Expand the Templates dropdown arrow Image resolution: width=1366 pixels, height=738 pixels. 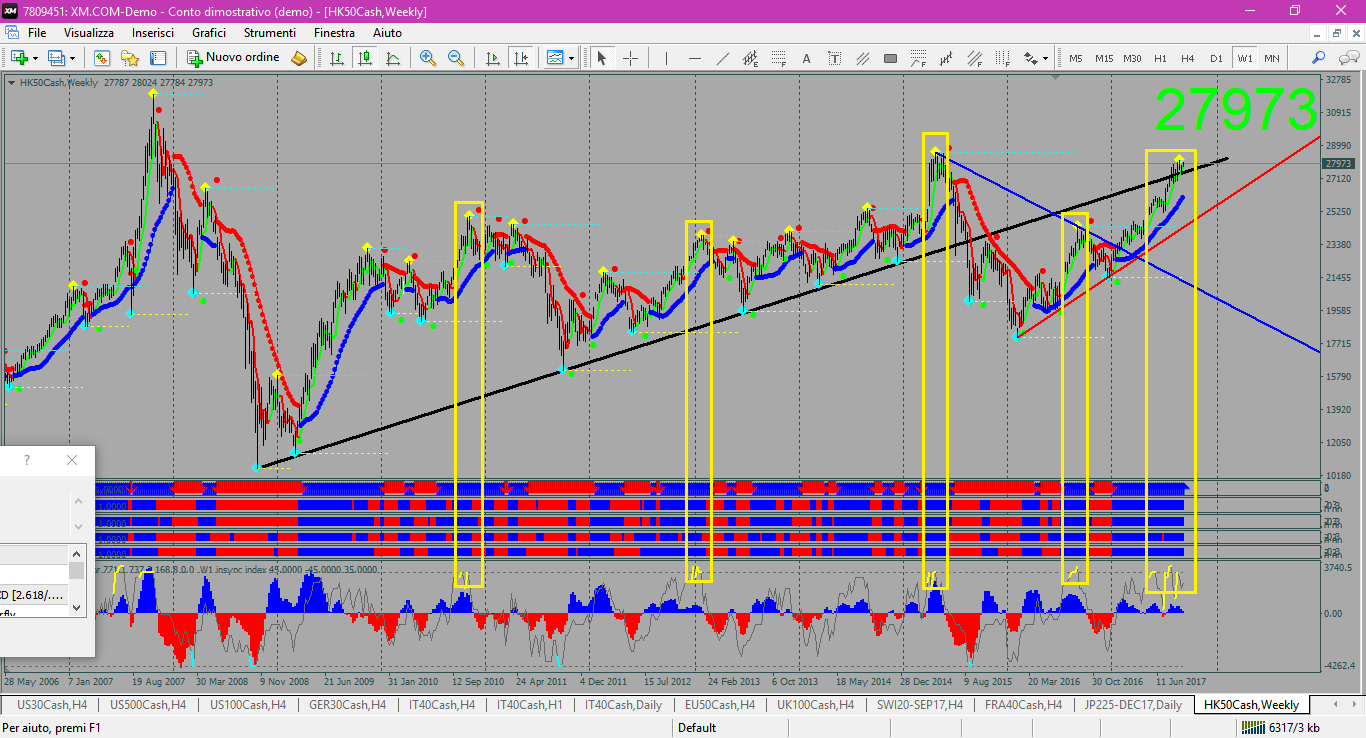(x=572, y=58)
